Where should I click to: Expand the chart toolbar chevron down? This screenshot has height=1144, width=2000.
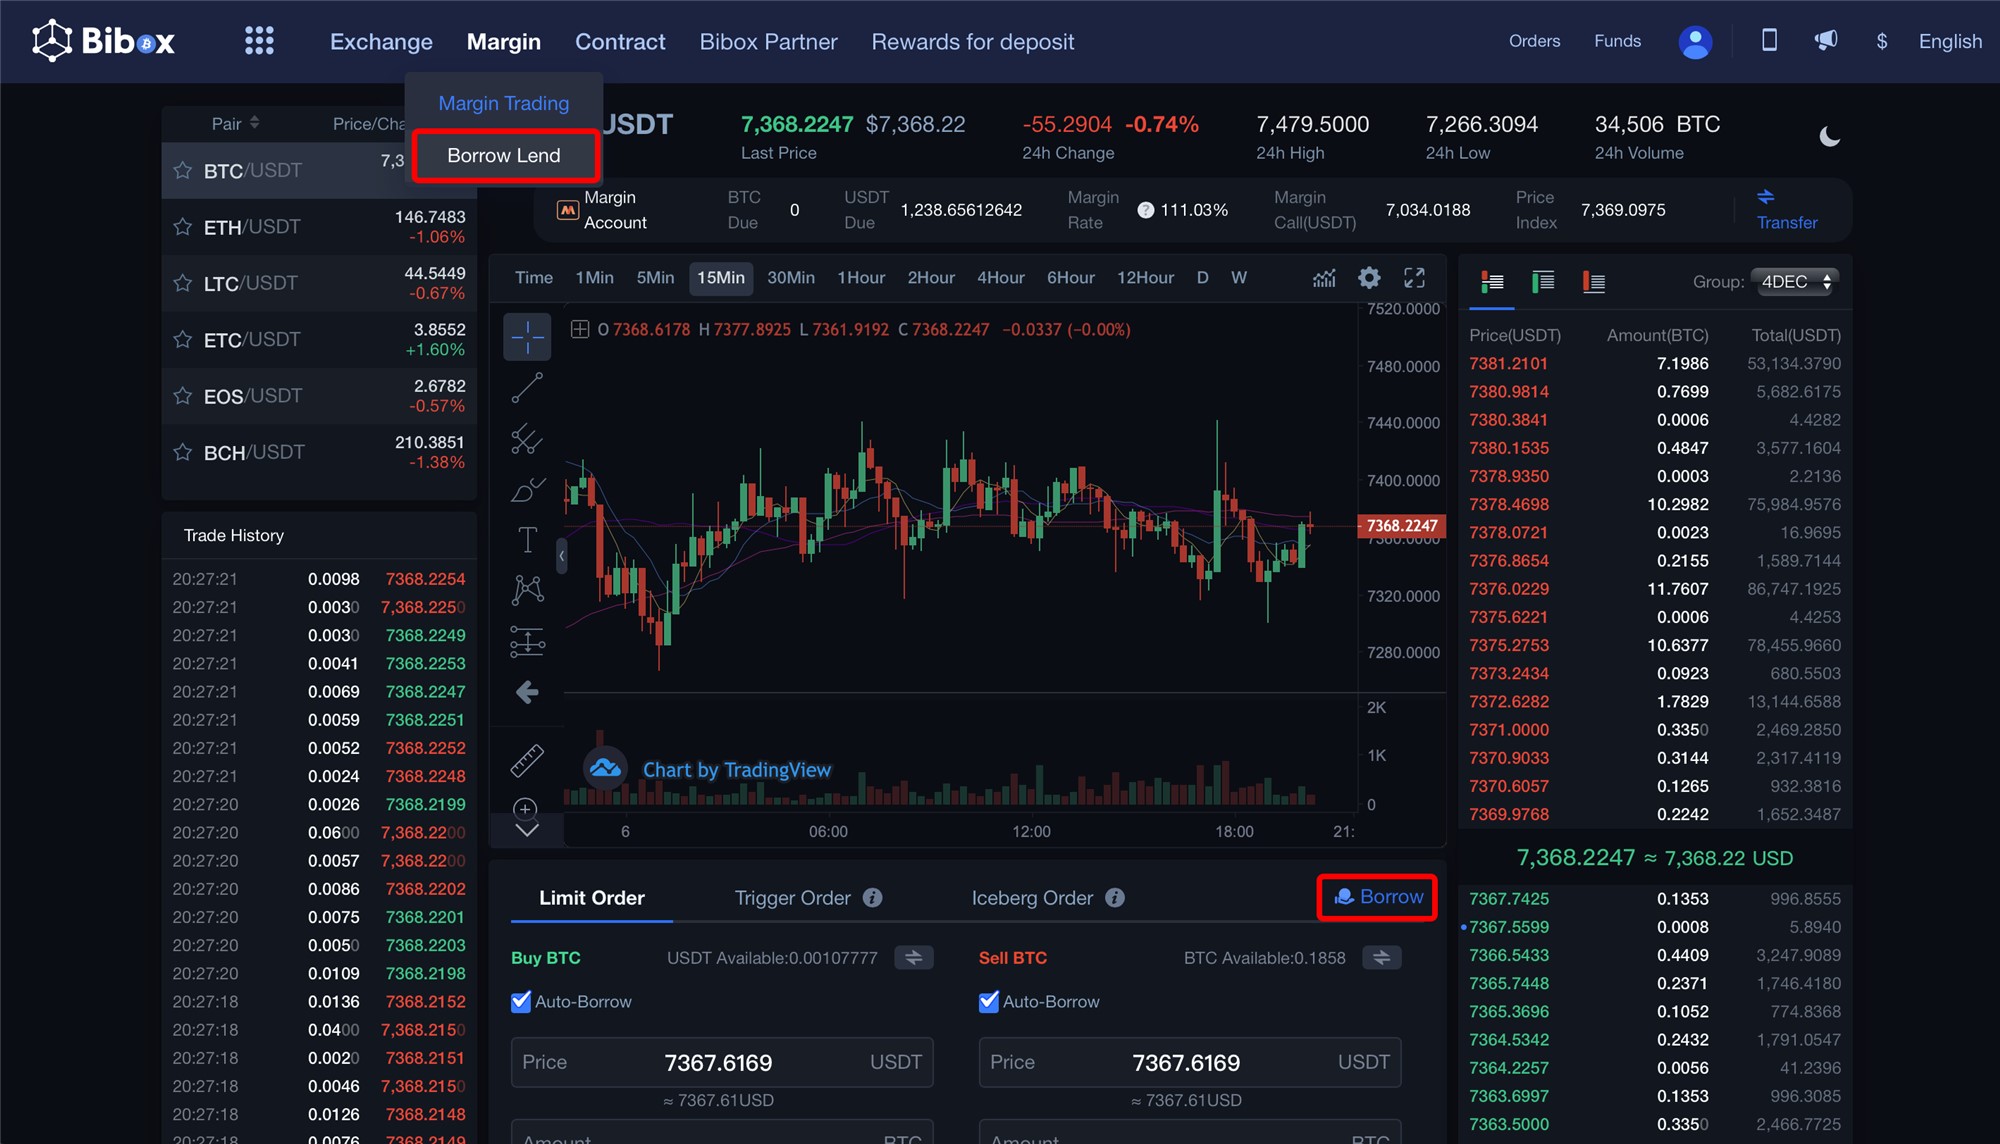click(x=527, y=830)
